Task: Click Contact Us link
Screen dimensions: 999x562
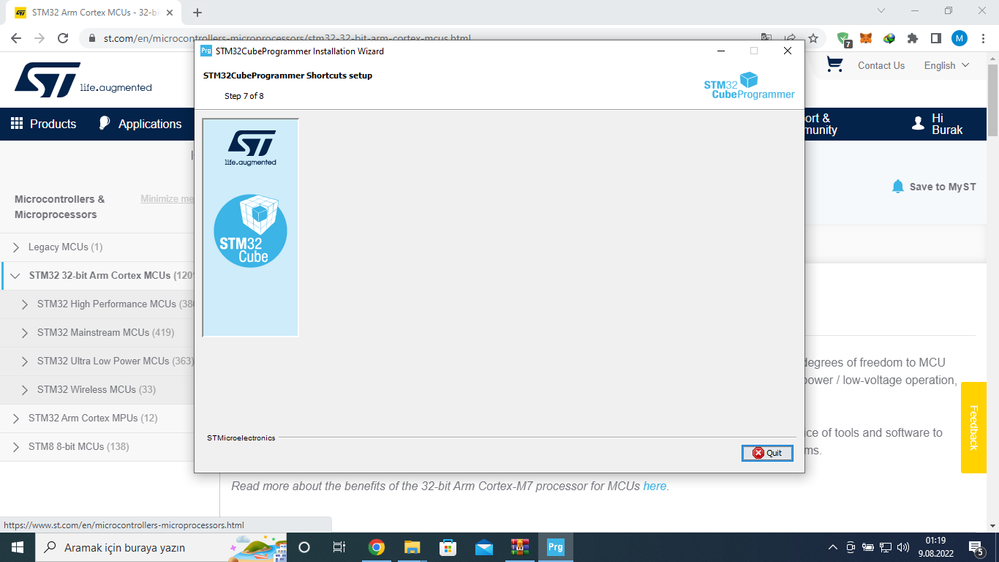Action: [x=880, y=66]
